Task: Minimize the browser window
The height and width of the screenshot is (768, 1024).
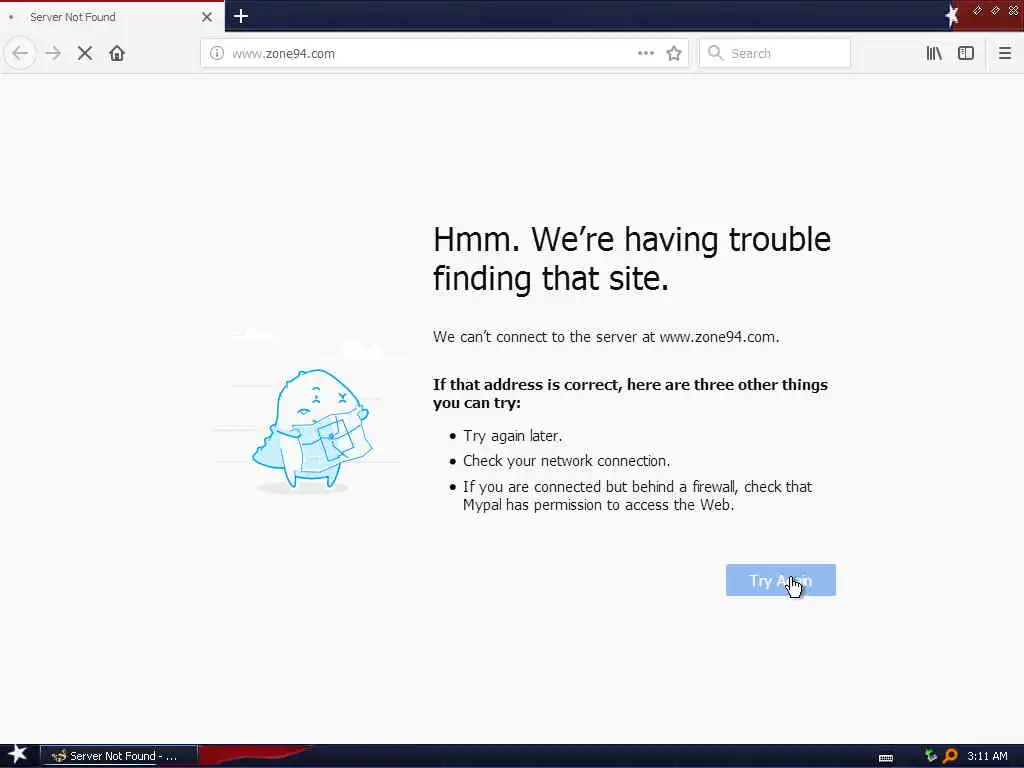Action: click(x=977, y=10)
